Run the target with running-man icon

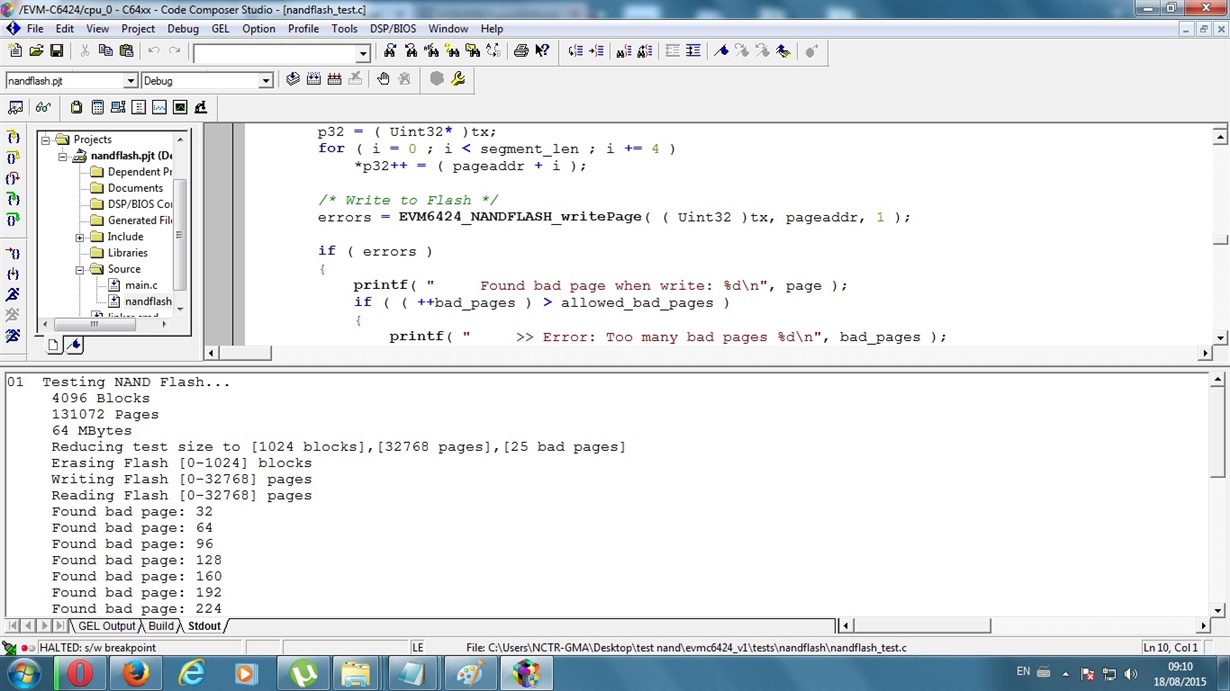point(13,294)
